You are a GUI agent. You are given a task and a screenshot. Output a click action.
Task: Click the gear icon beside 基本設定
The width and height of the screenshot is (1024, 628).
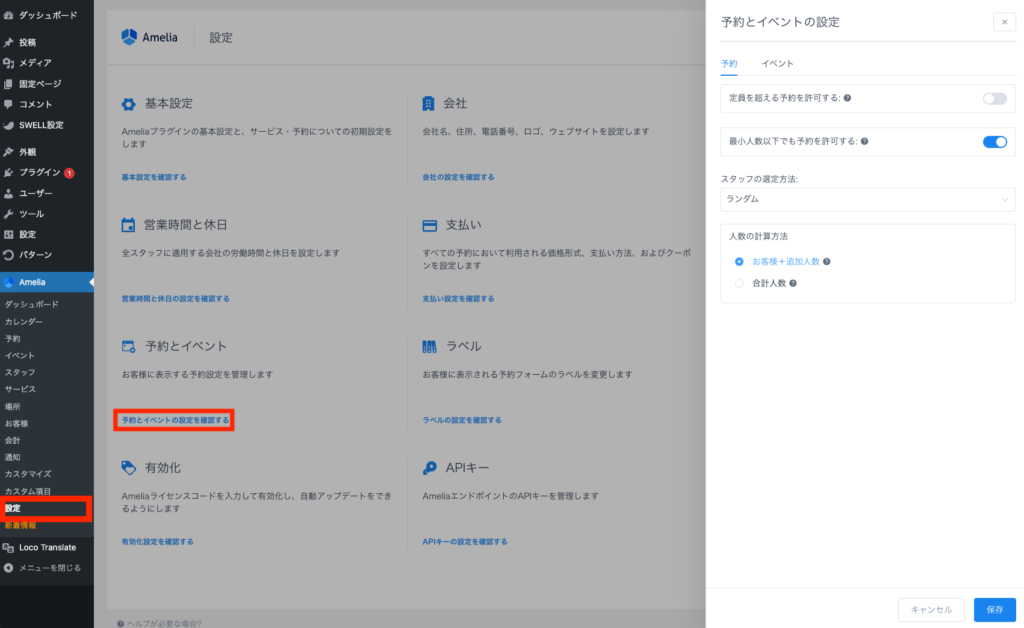[128, 104]
